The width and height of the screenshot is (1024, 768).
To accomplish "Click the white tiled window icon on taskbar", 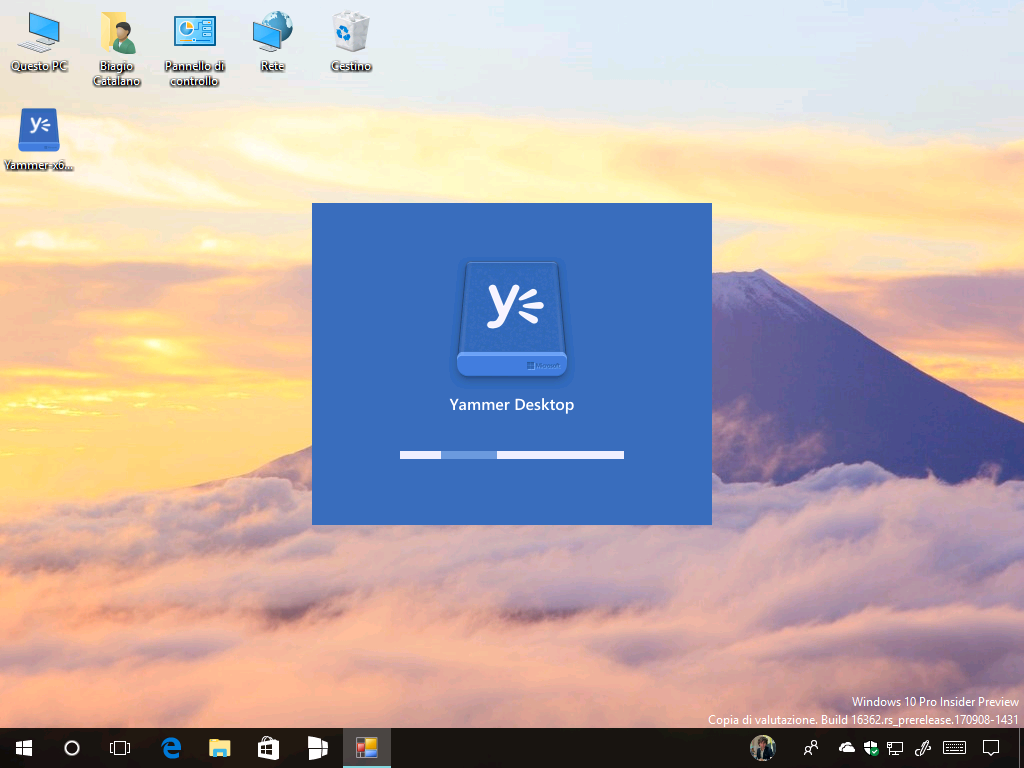I will (317, 748).
